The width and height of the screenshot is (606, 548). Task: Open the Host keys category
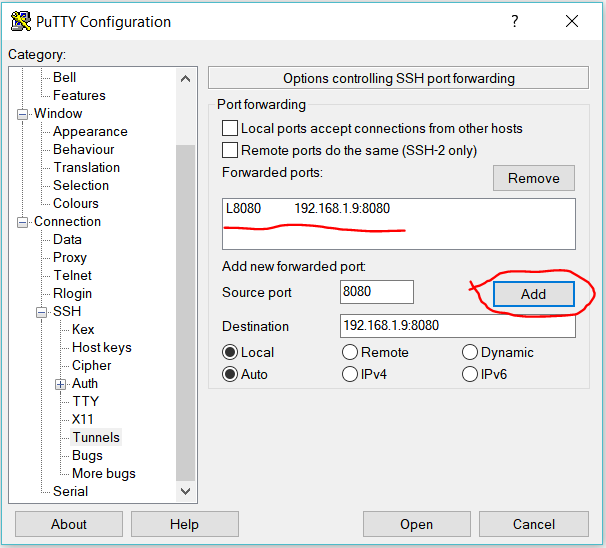click(x=102, y=347)
